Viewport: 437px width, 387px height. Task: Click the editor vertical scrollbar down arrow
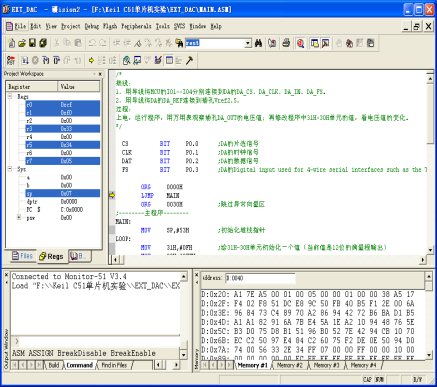(x=430, y=250)
